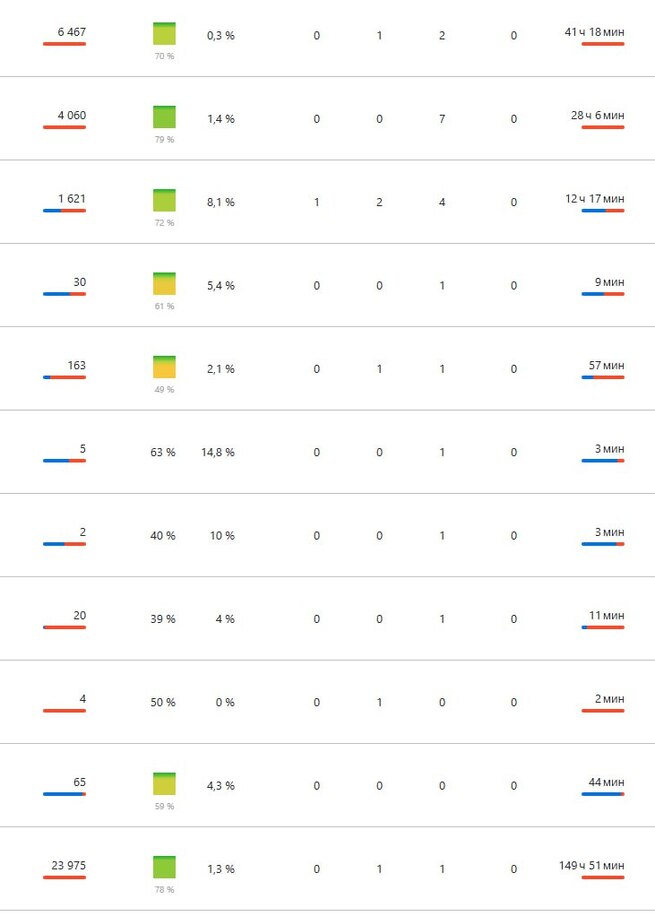The height and width of the screenshot is (916, 655).
Task: Click the 78 % green rating indicator
Action: coord(164,867)
